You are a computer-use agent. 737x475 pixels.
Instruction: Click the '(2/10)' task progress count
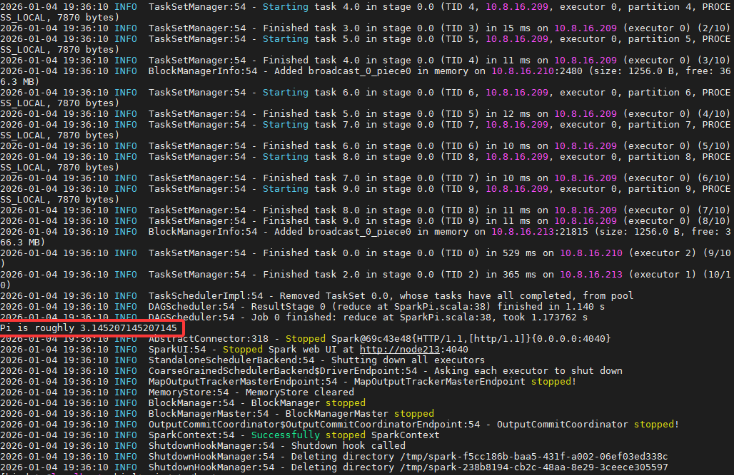coord(713,29)
